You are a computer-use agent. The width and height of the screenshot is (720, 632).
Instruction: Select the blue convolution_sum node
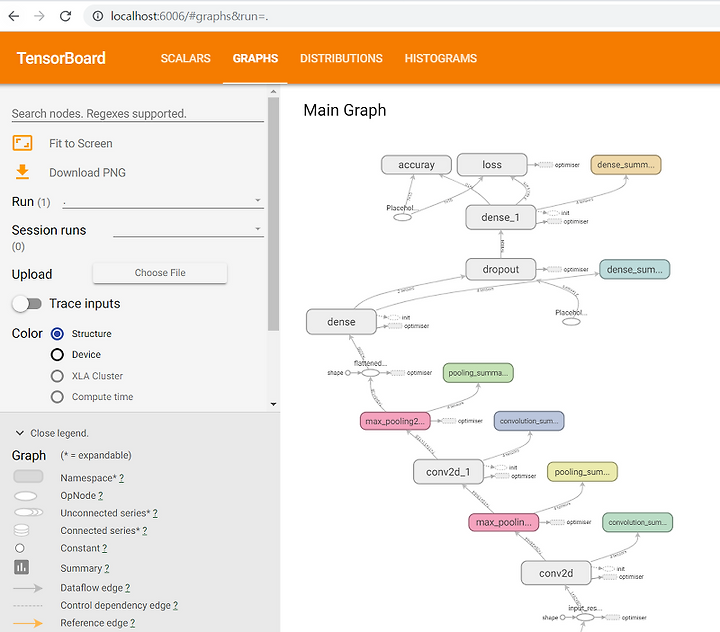[x=529, y=421]
